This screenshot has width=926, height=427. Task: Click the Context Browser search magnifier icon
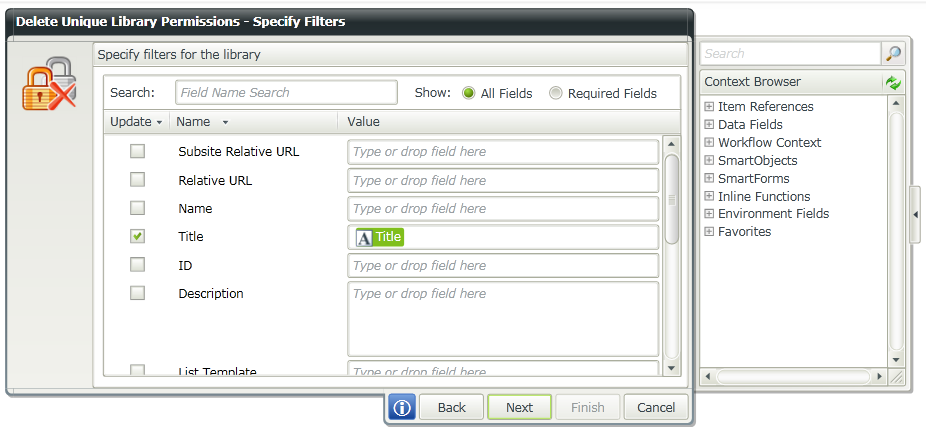pyautogui.click(x=893, y=54)
